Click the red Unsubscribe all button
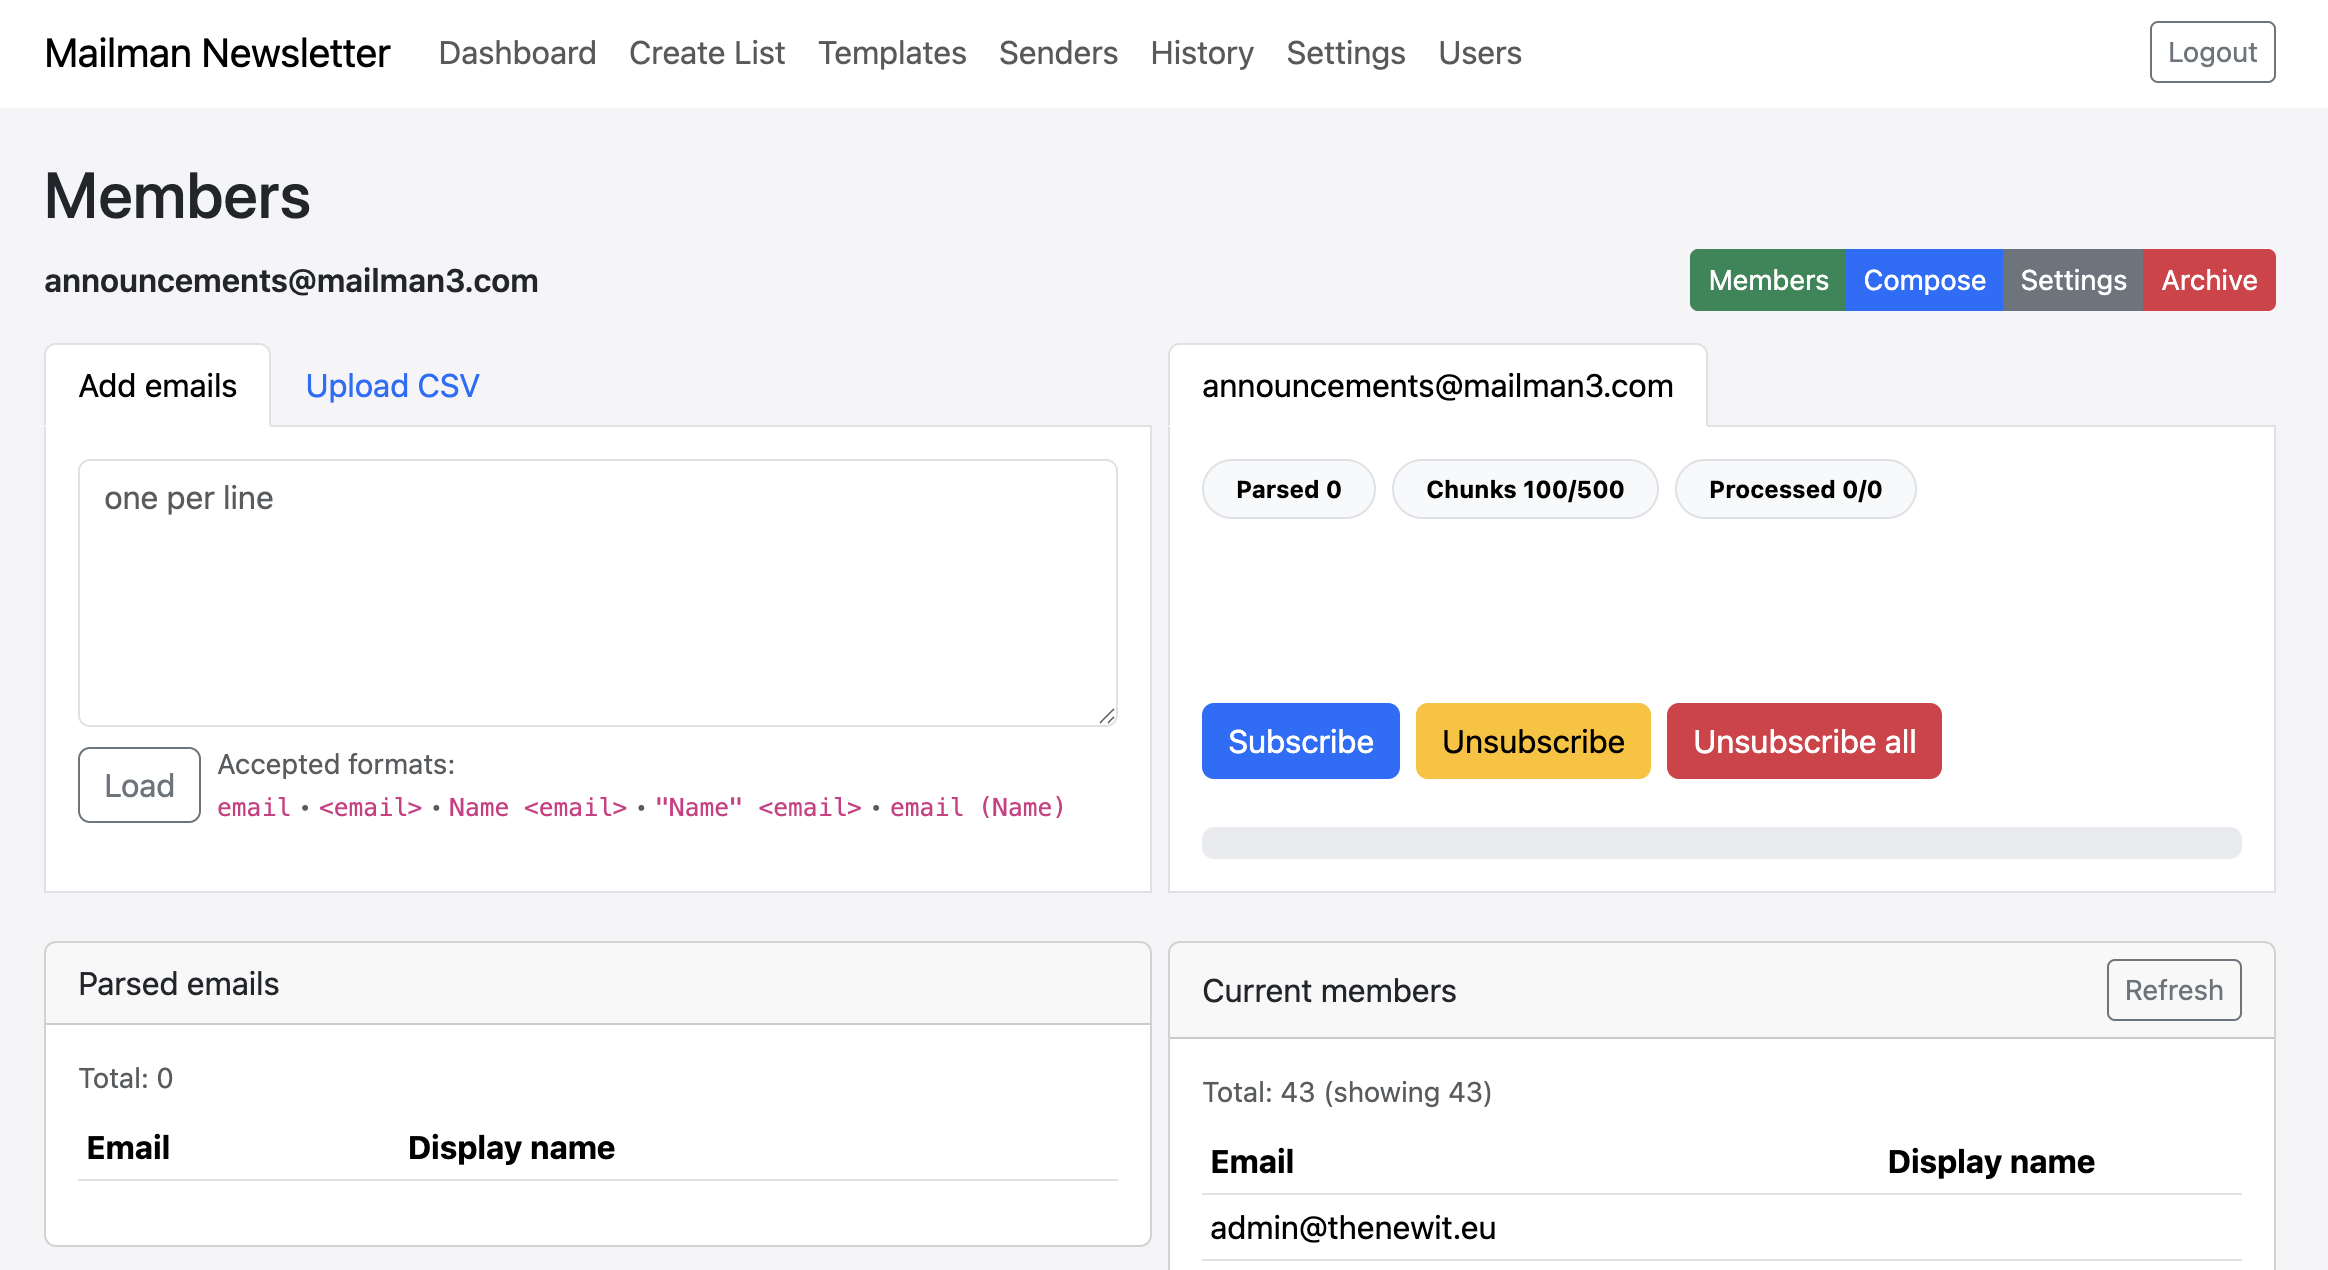2328x1270 pixels. pos(1803,741)
